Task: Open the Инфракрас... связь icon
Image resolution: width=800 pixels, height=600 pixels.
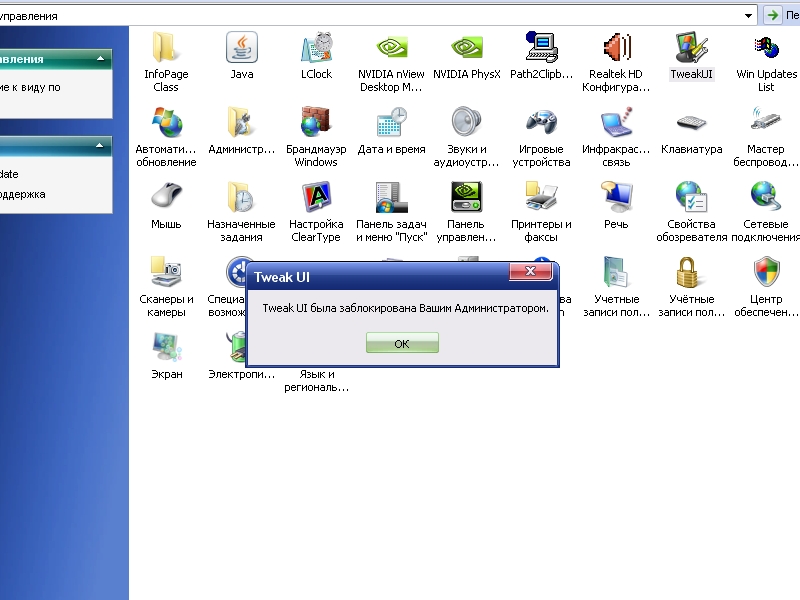Action: (616, 122)
